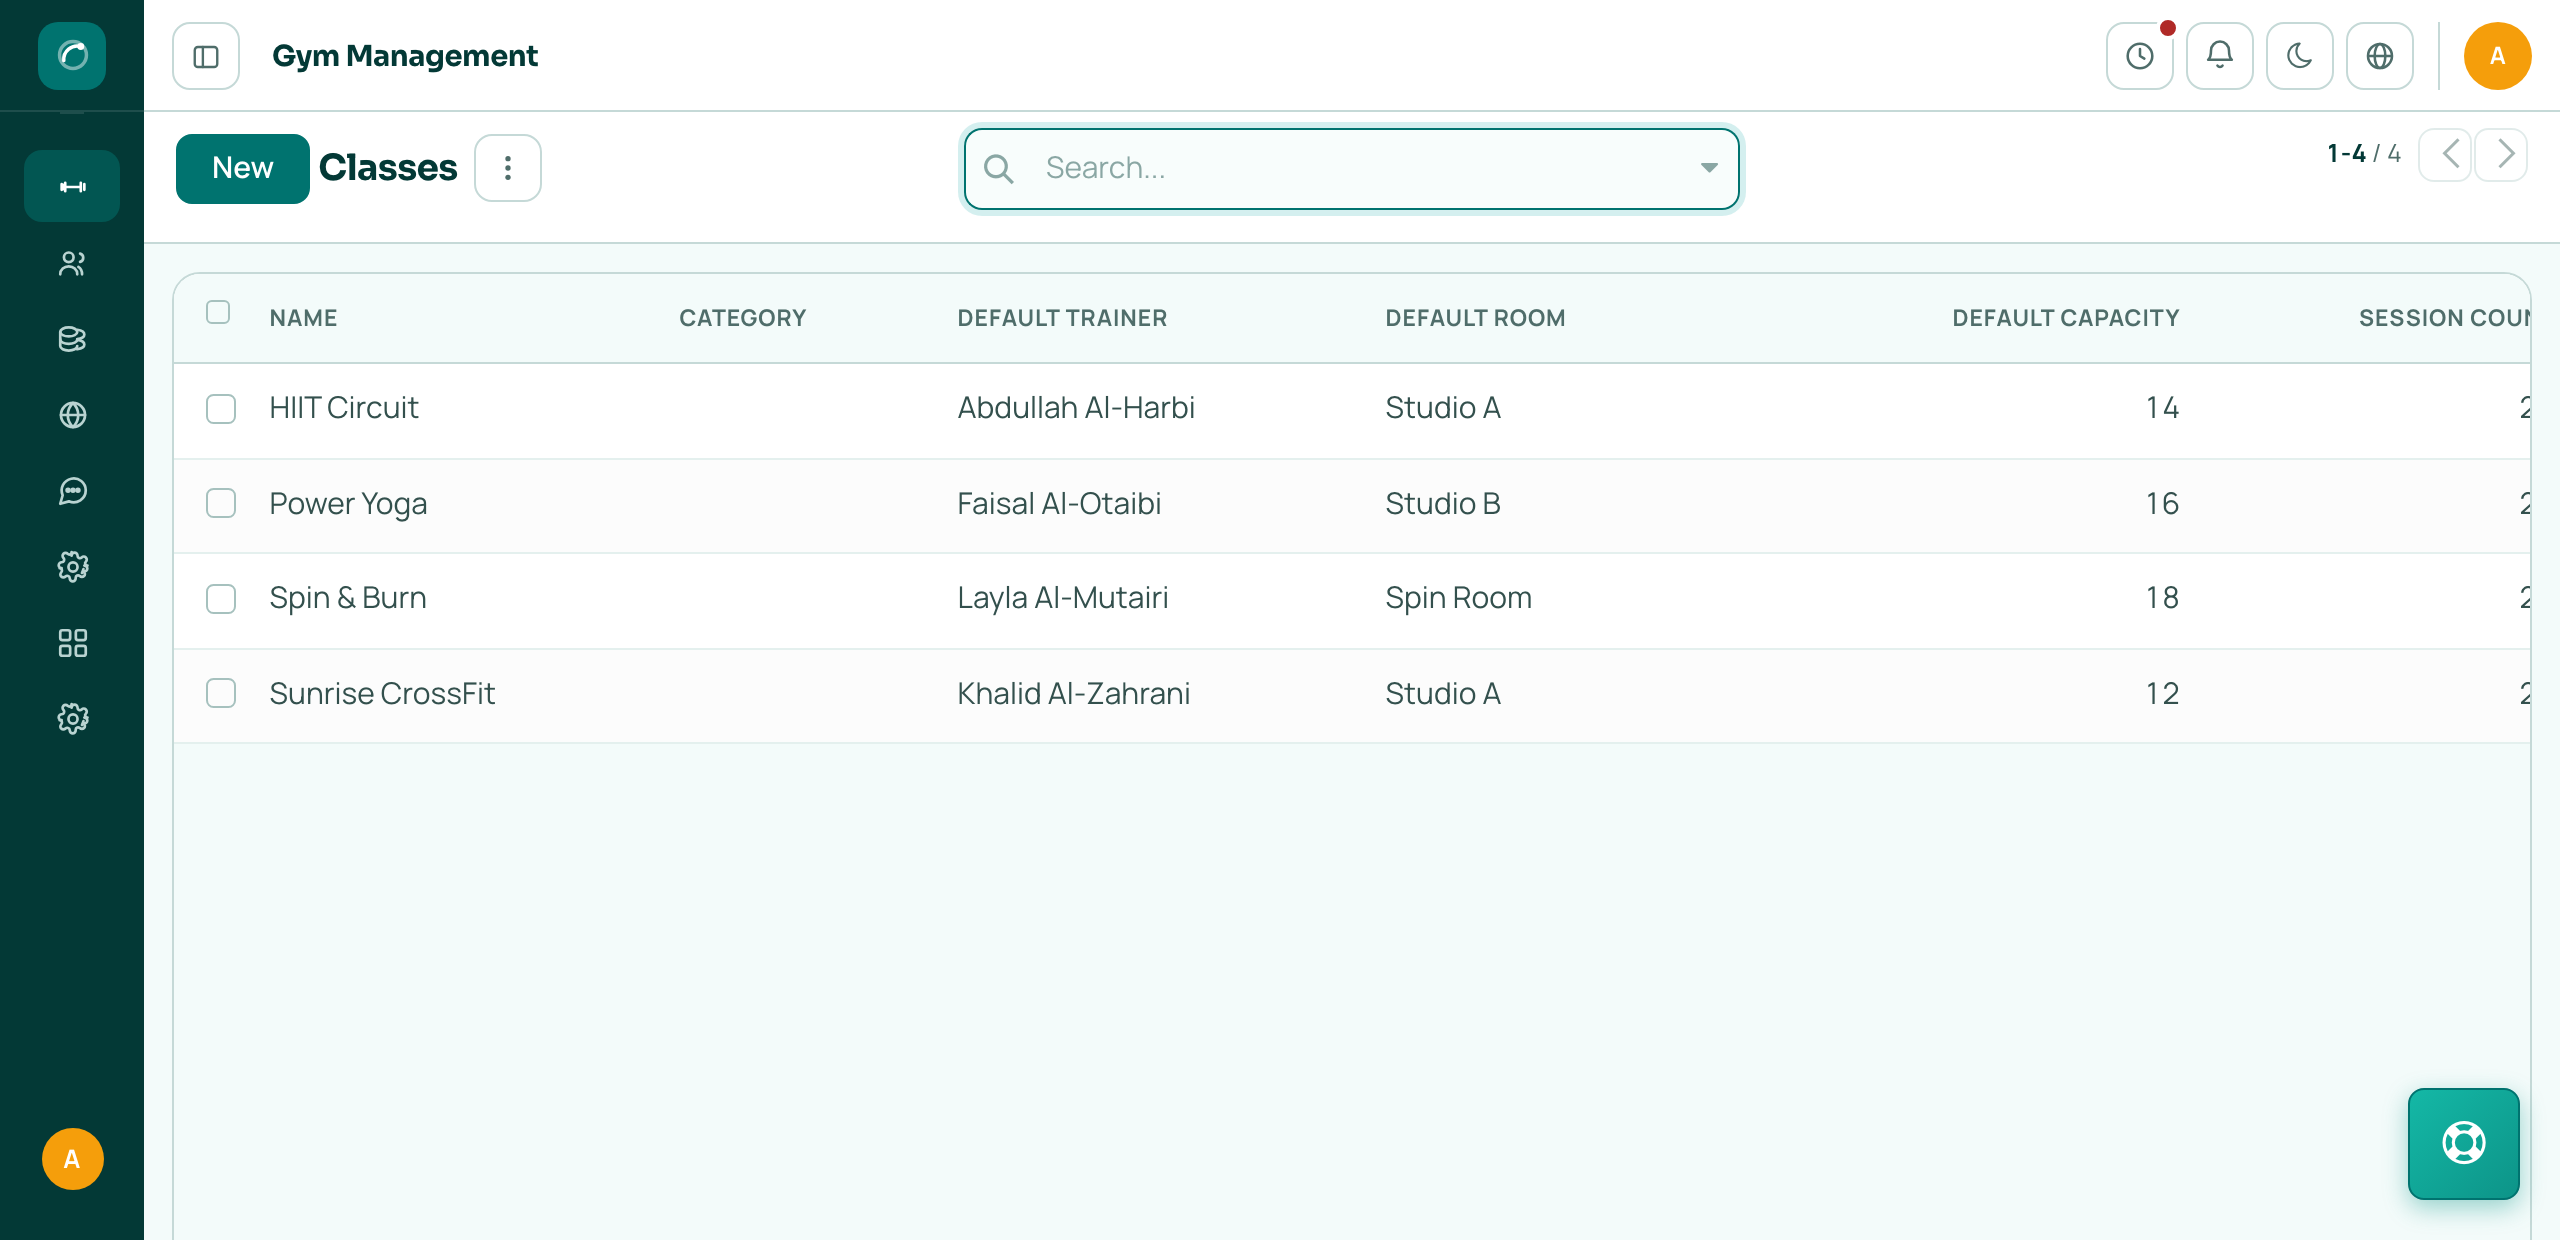Click capacity value 12

pyautogui.click(x=2162, y=694)
